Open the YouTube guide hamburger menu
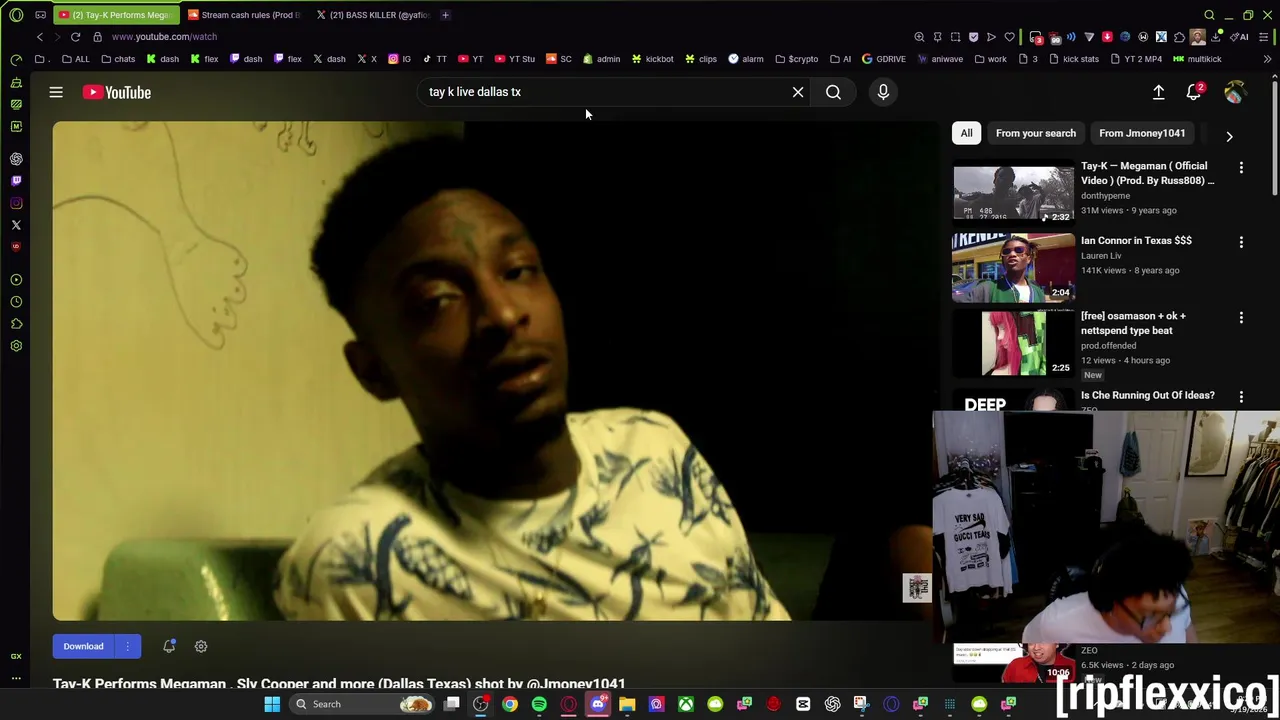Viewport: 1280px width, 720px height. pyautogui.click(x=56, y=92)
